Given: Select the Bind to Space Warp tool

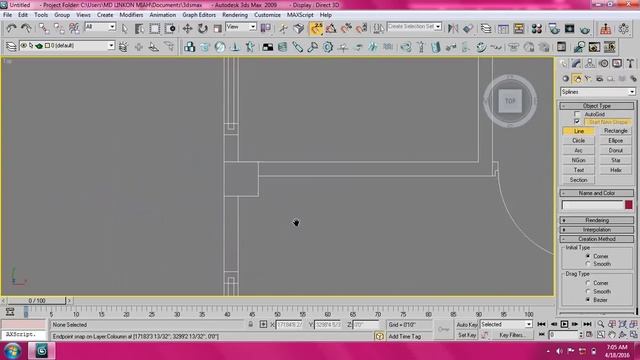Looking at the screenshot, I should click(x=74, y=28).
